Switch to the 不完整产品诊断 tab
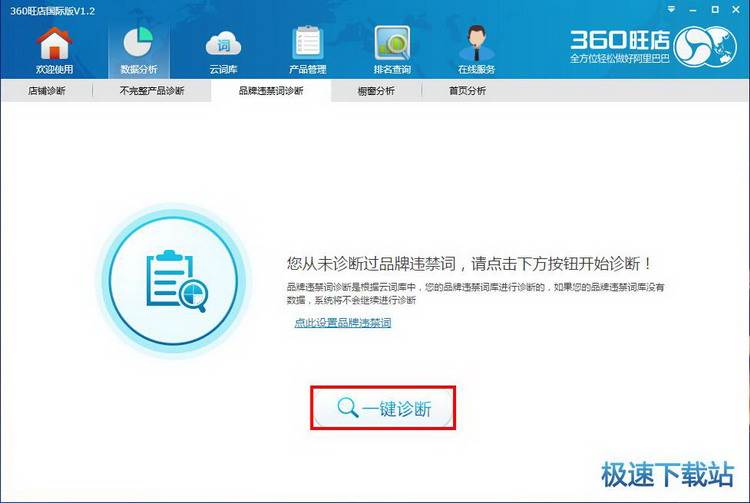 [x=152, y=91]
